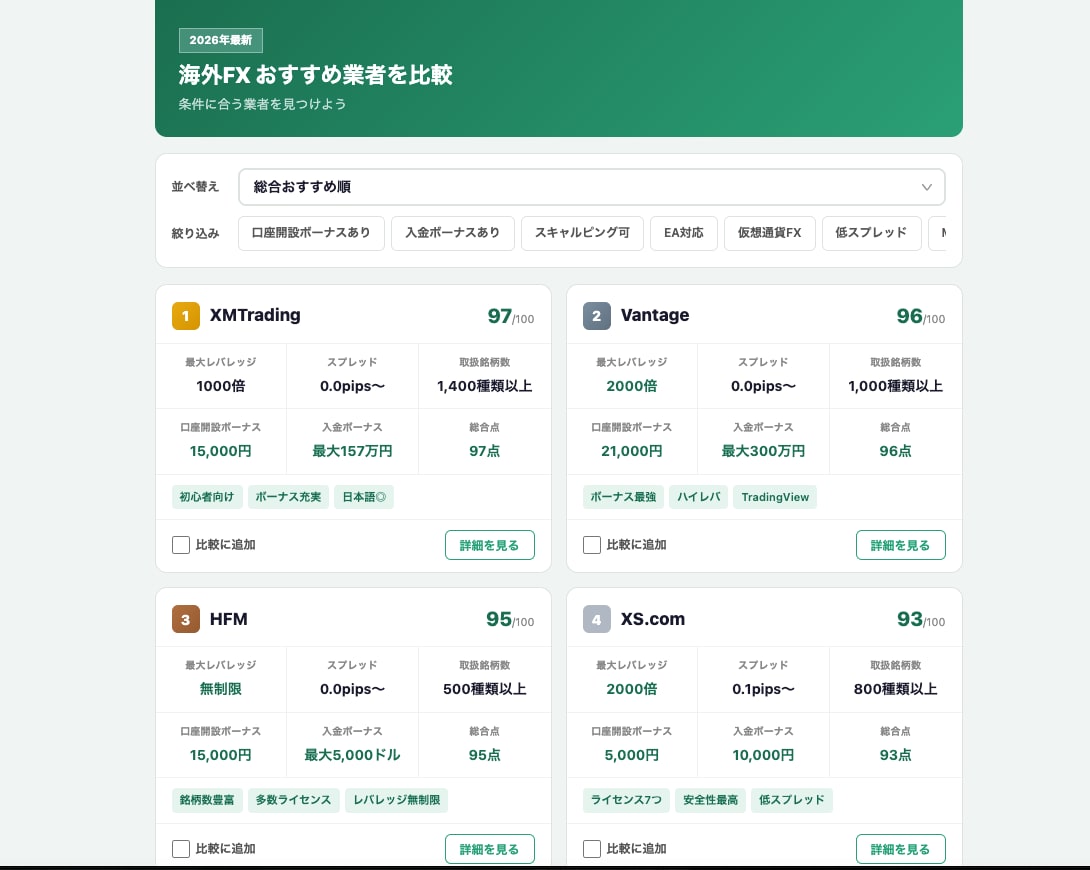
Task: Click the ハイレバ tag
Action: click(699, 497)
